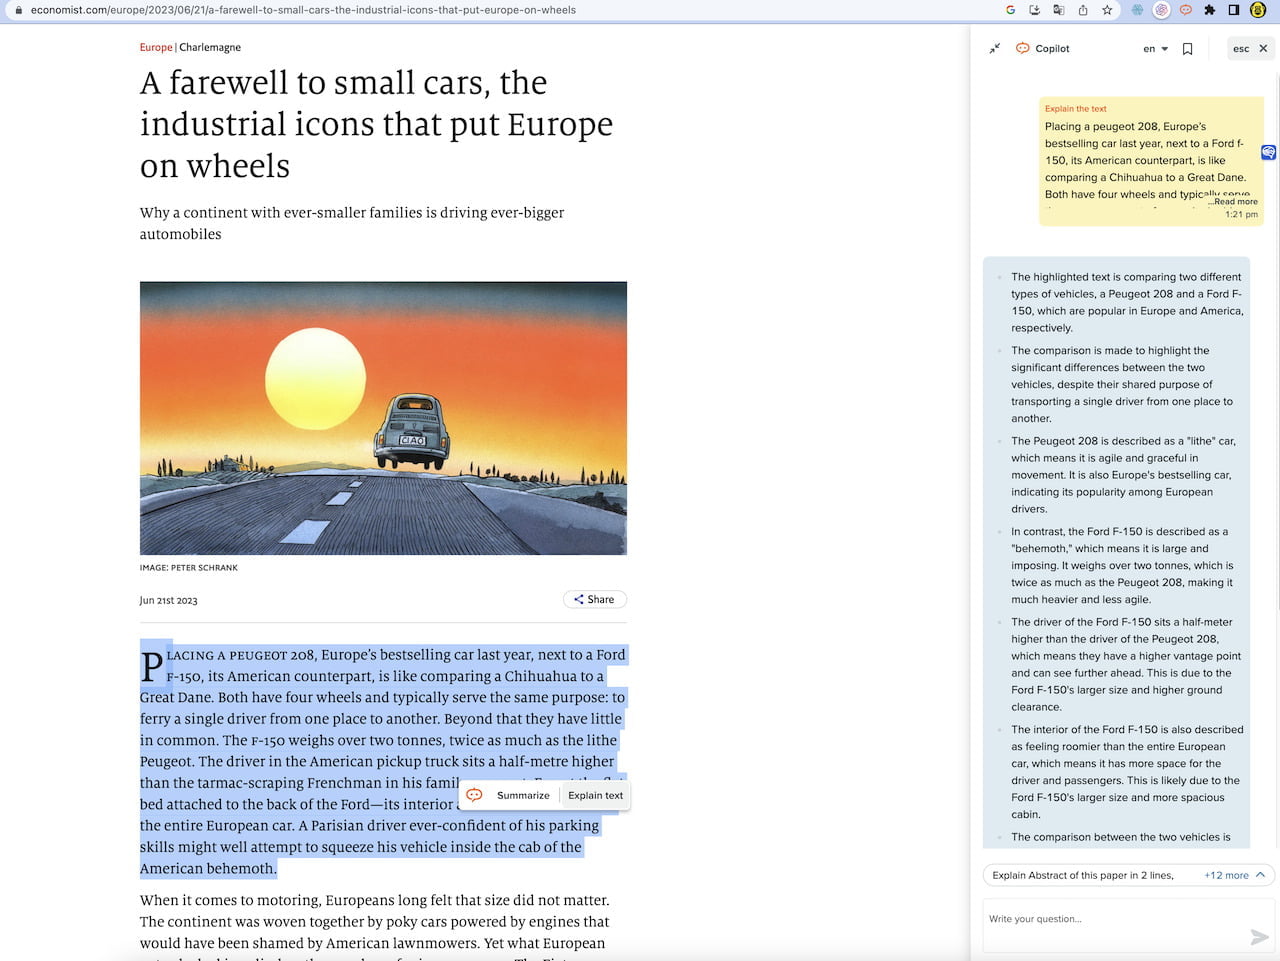The width and height of the screenshot is (1280, 961).
Task: Expand the '+12 more' prompt suggestions
Action: [1234, 875]
